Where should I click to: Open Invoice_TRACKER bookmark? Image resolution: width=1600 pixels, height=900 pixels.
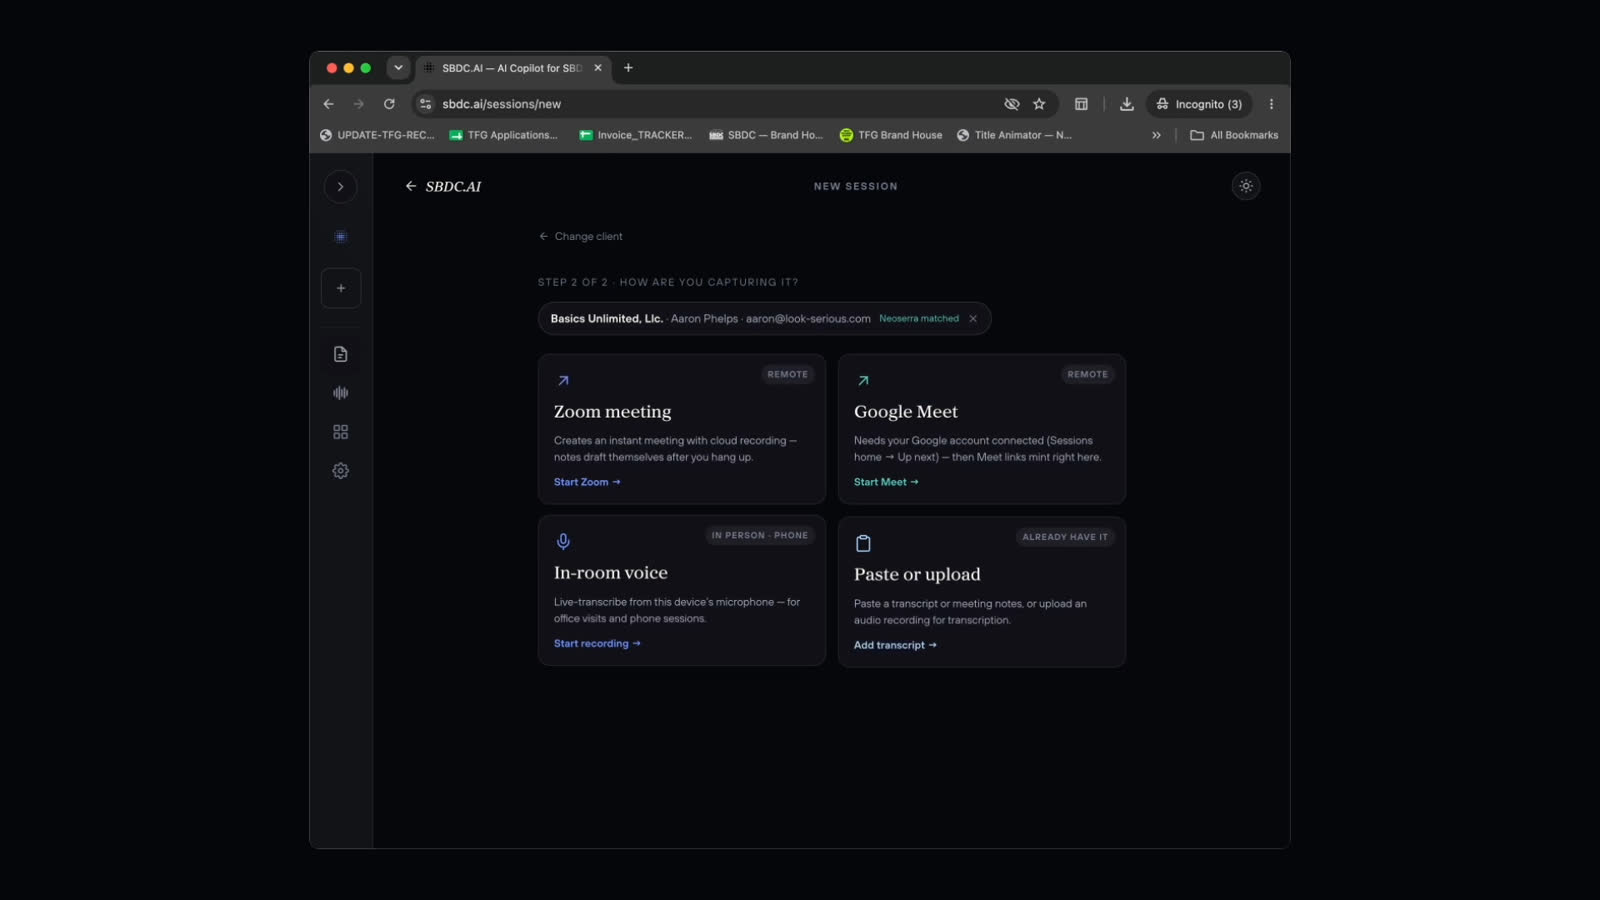click(x=636, y=135)
